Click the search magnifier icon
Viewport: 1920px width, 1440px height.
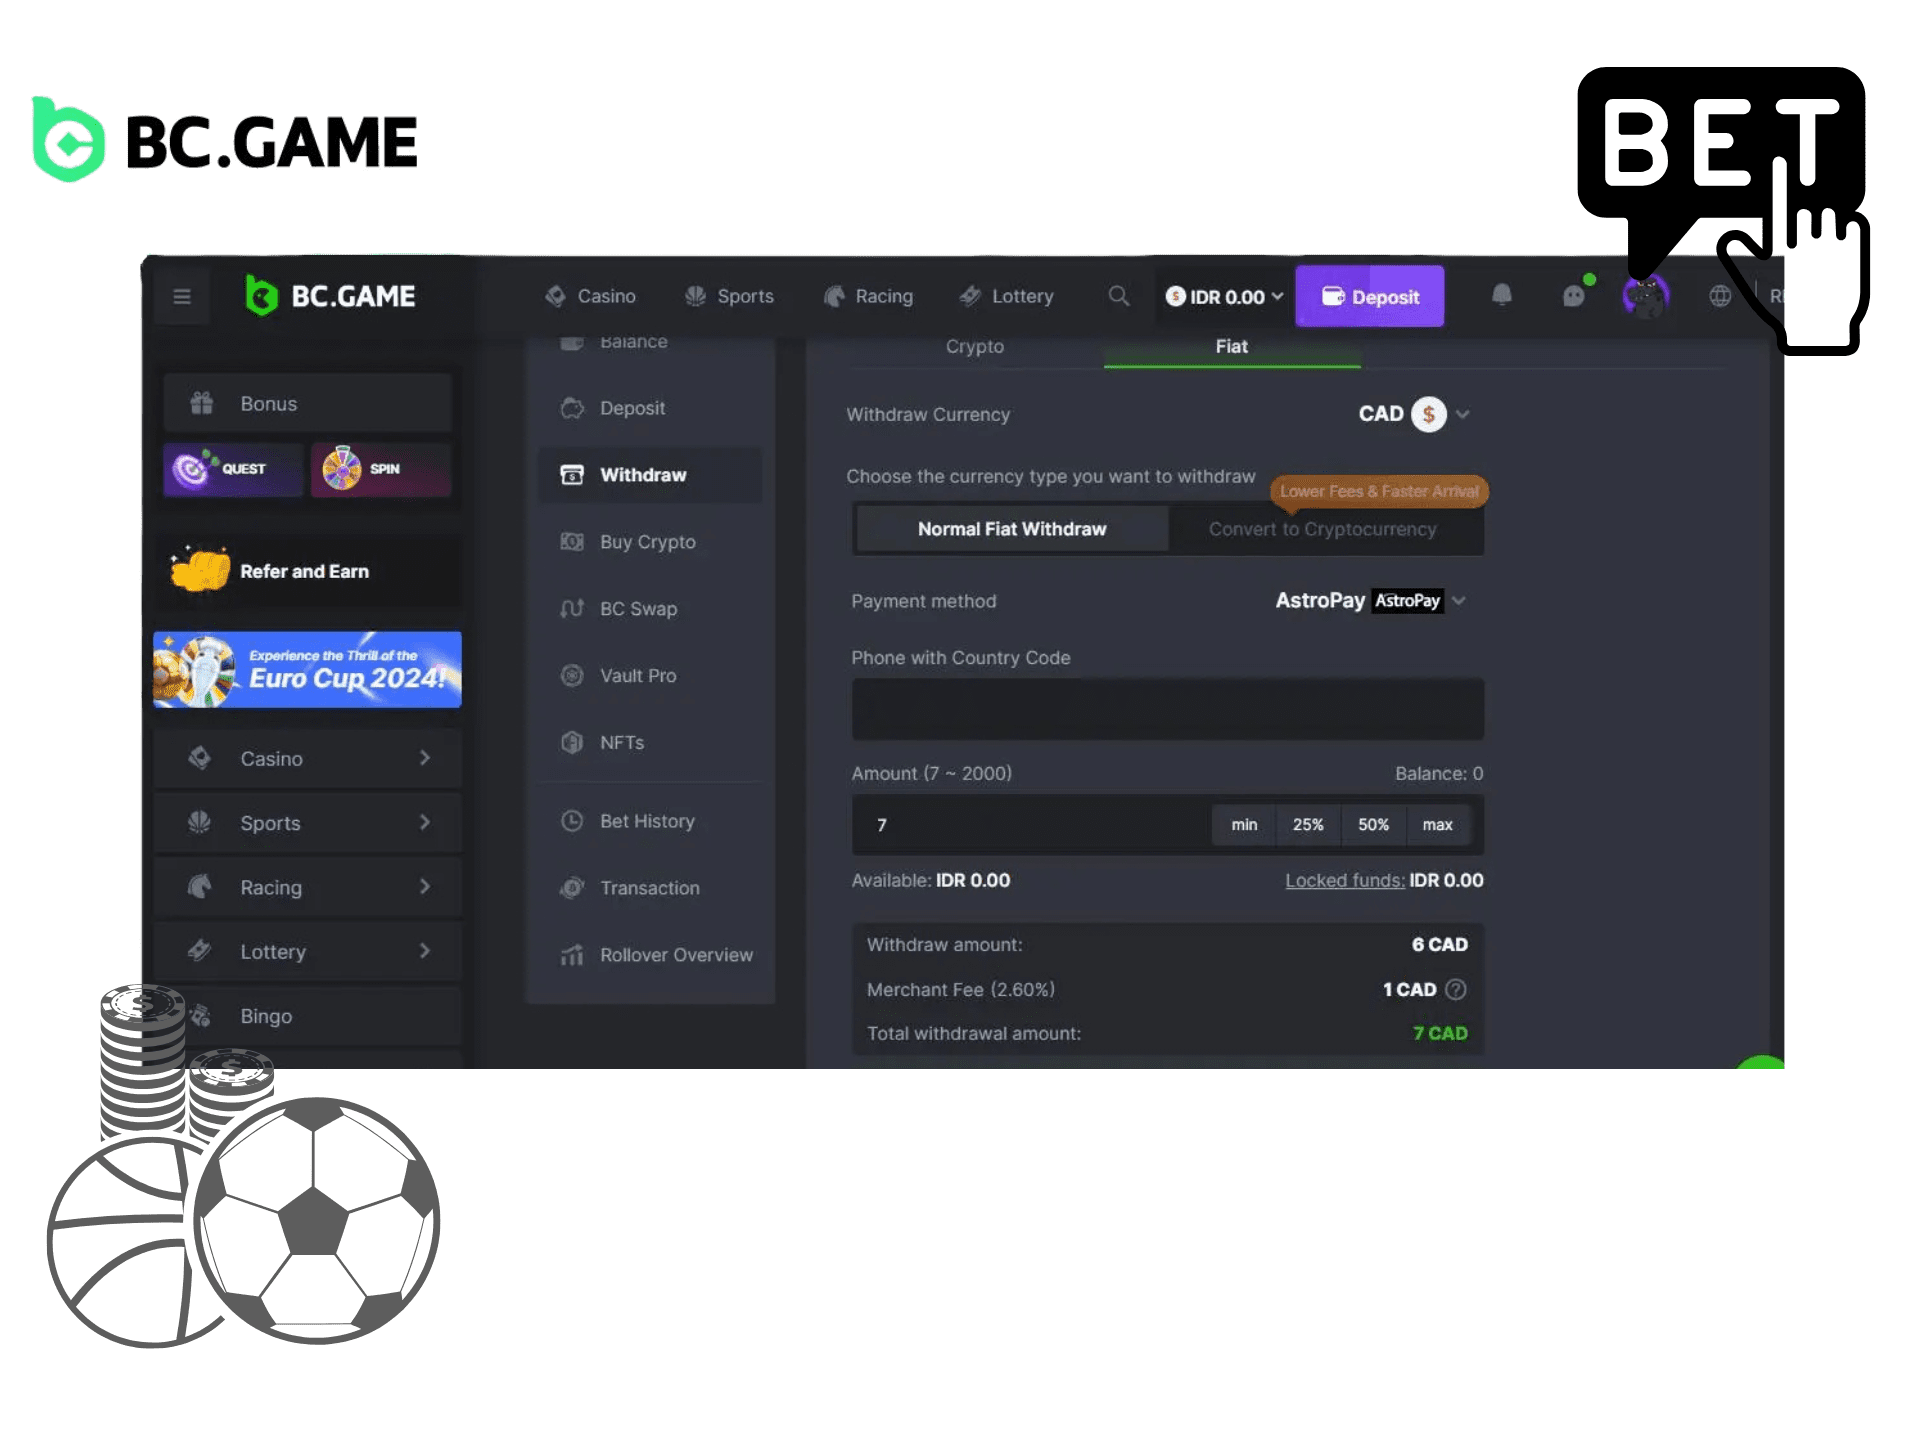tap(1119, 296)
